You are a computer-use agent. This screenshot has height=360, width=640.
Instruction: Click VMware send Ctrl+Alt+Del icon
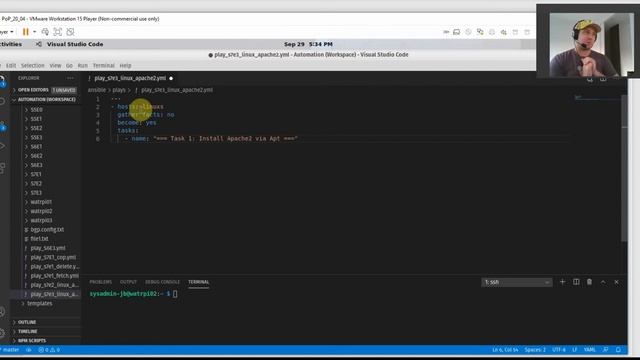[x=45, y=32]
